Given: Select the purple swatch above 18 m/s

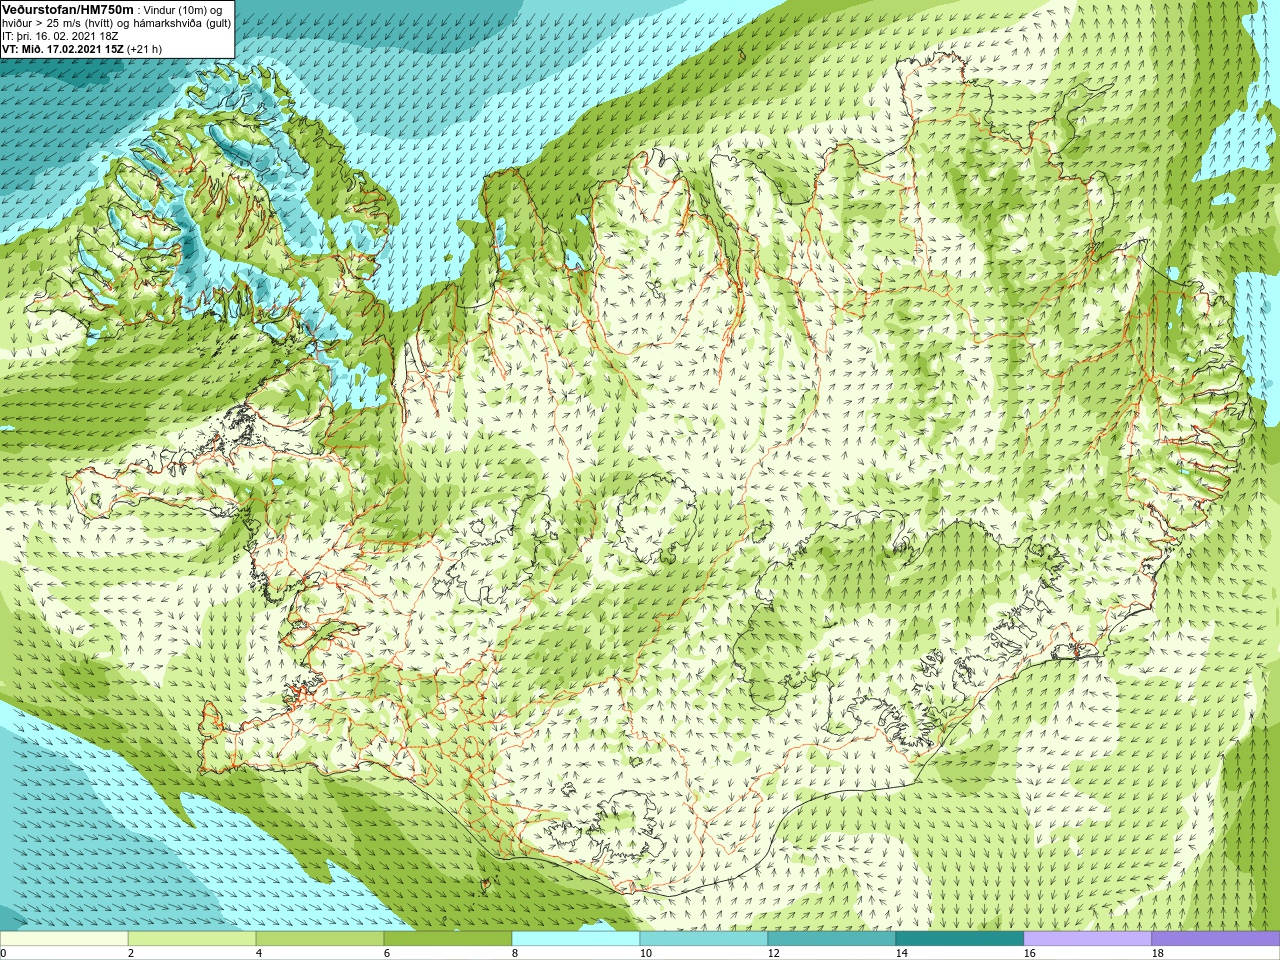Looking at the screenshot, I should click(x=1216, y=939).
